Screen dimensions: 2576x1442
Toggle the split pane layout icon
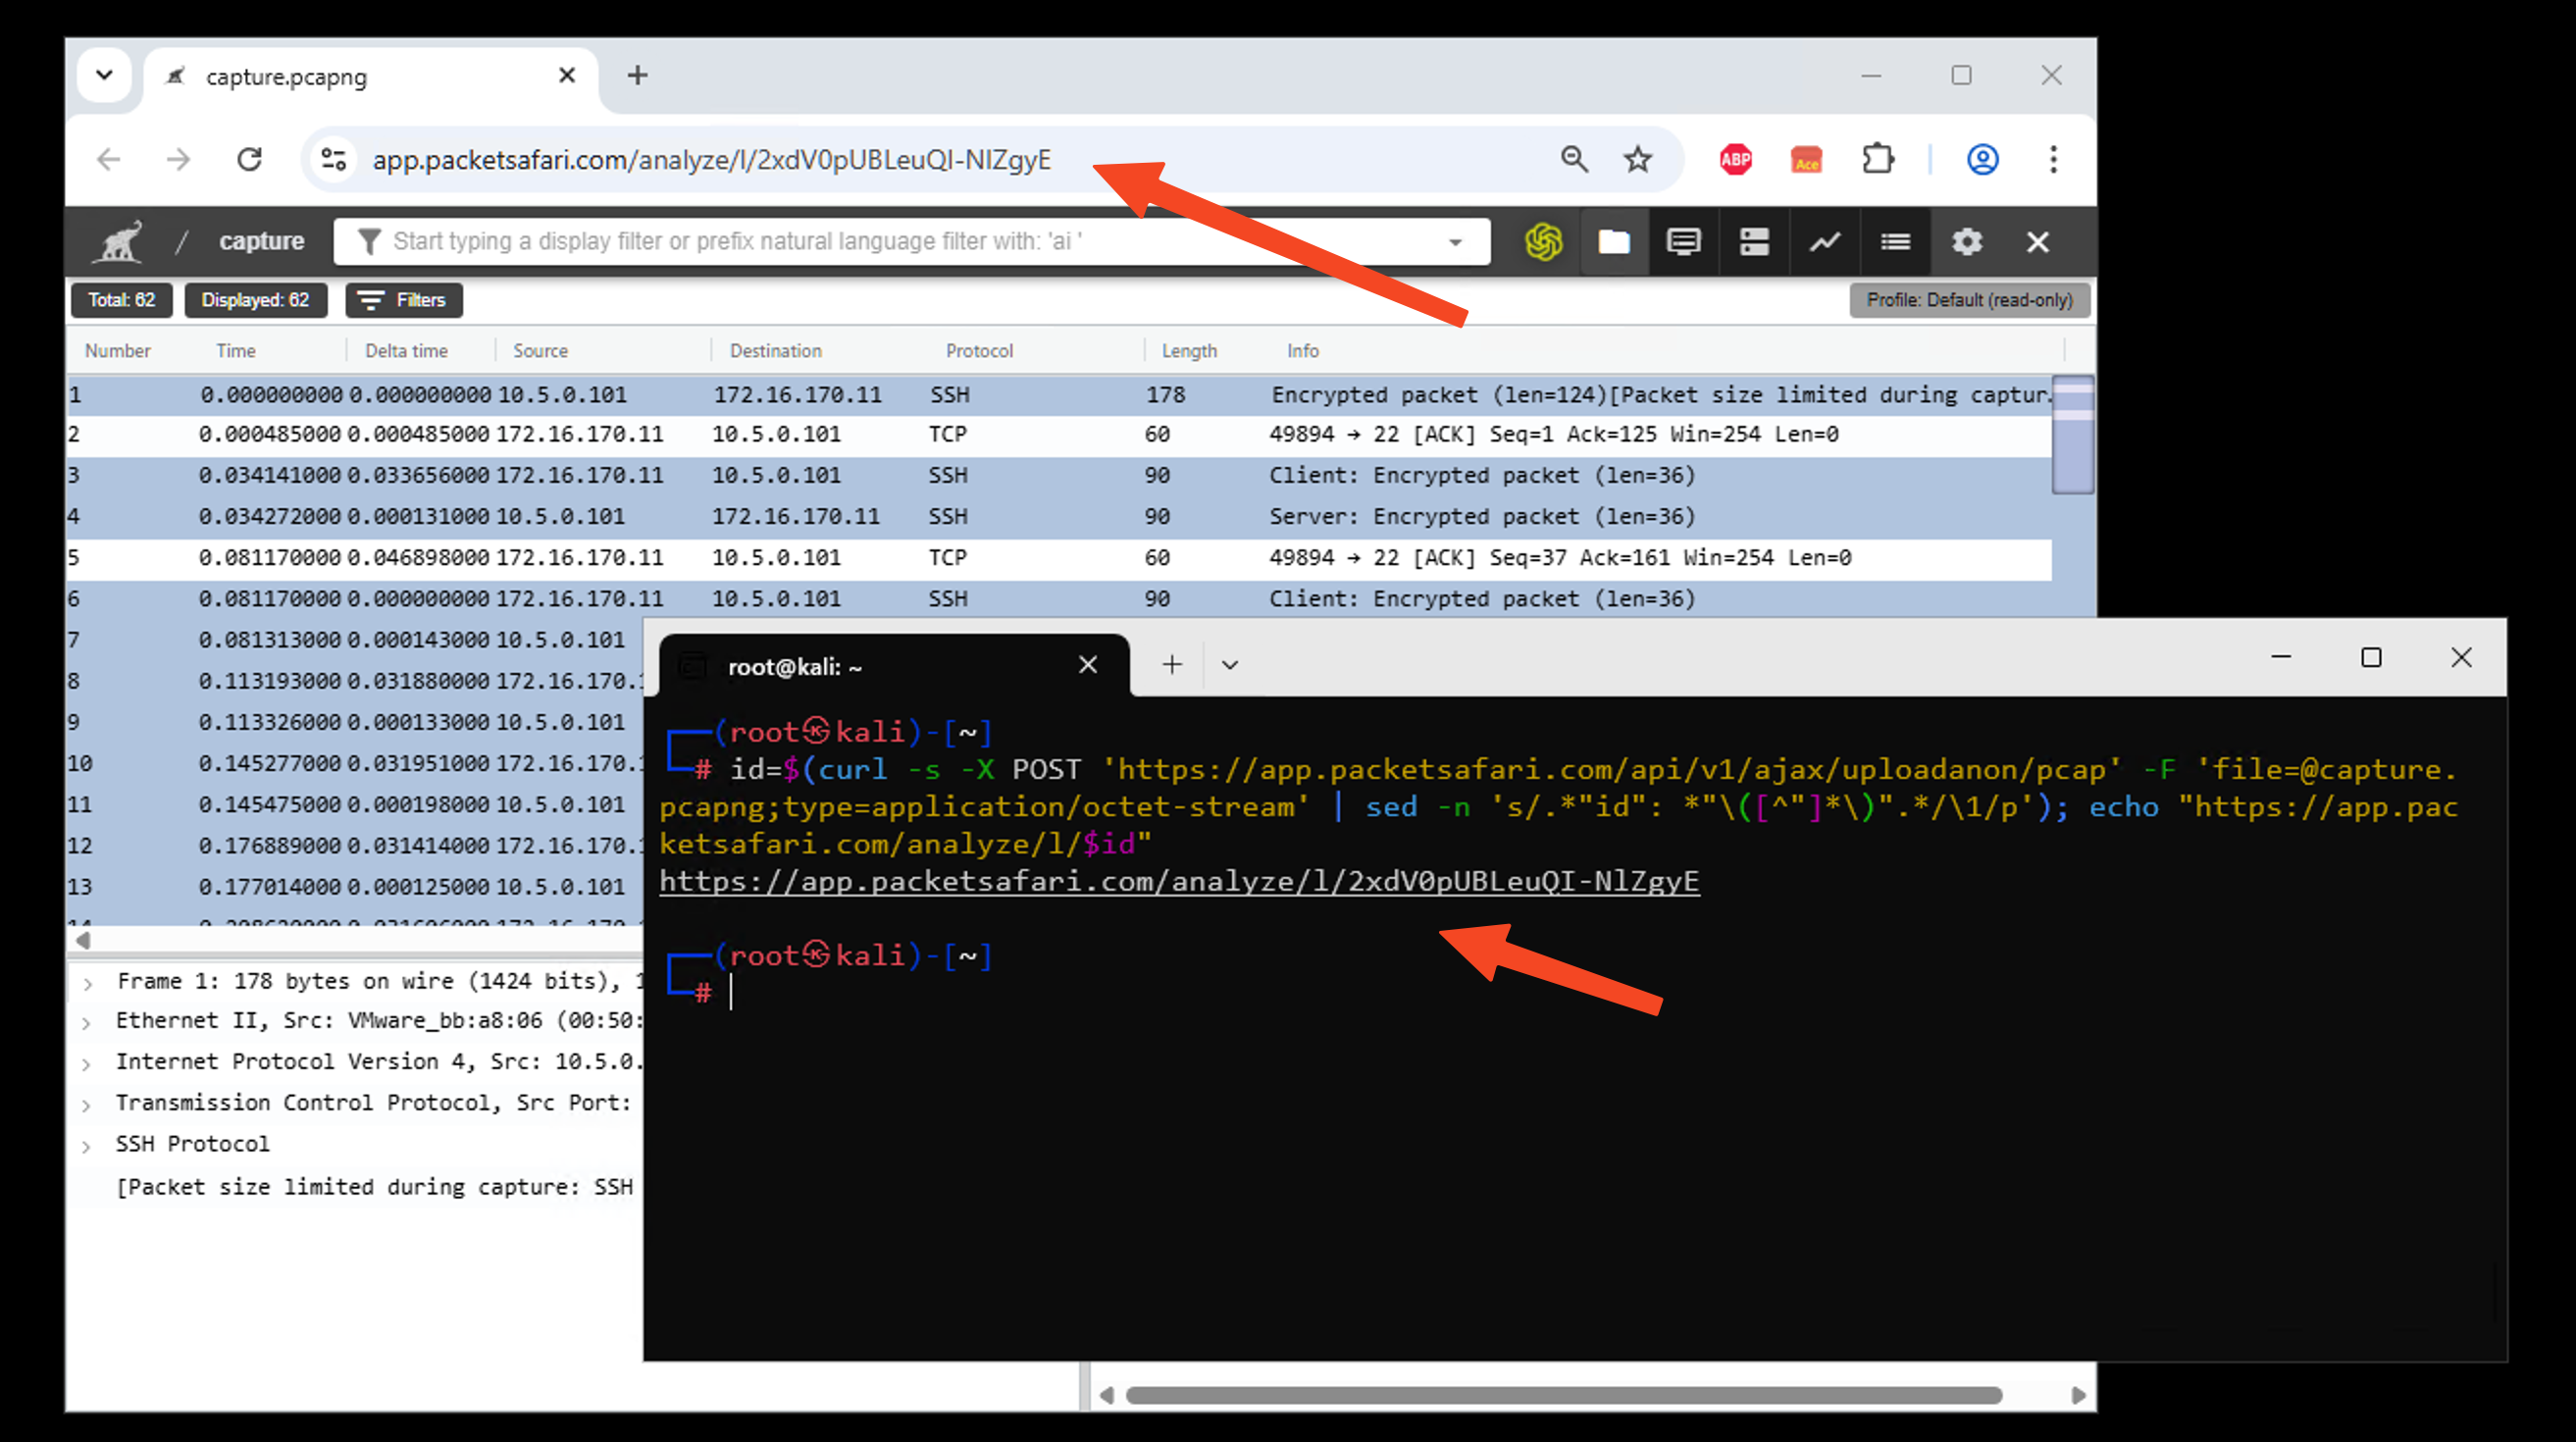[x=1754, y=241]
